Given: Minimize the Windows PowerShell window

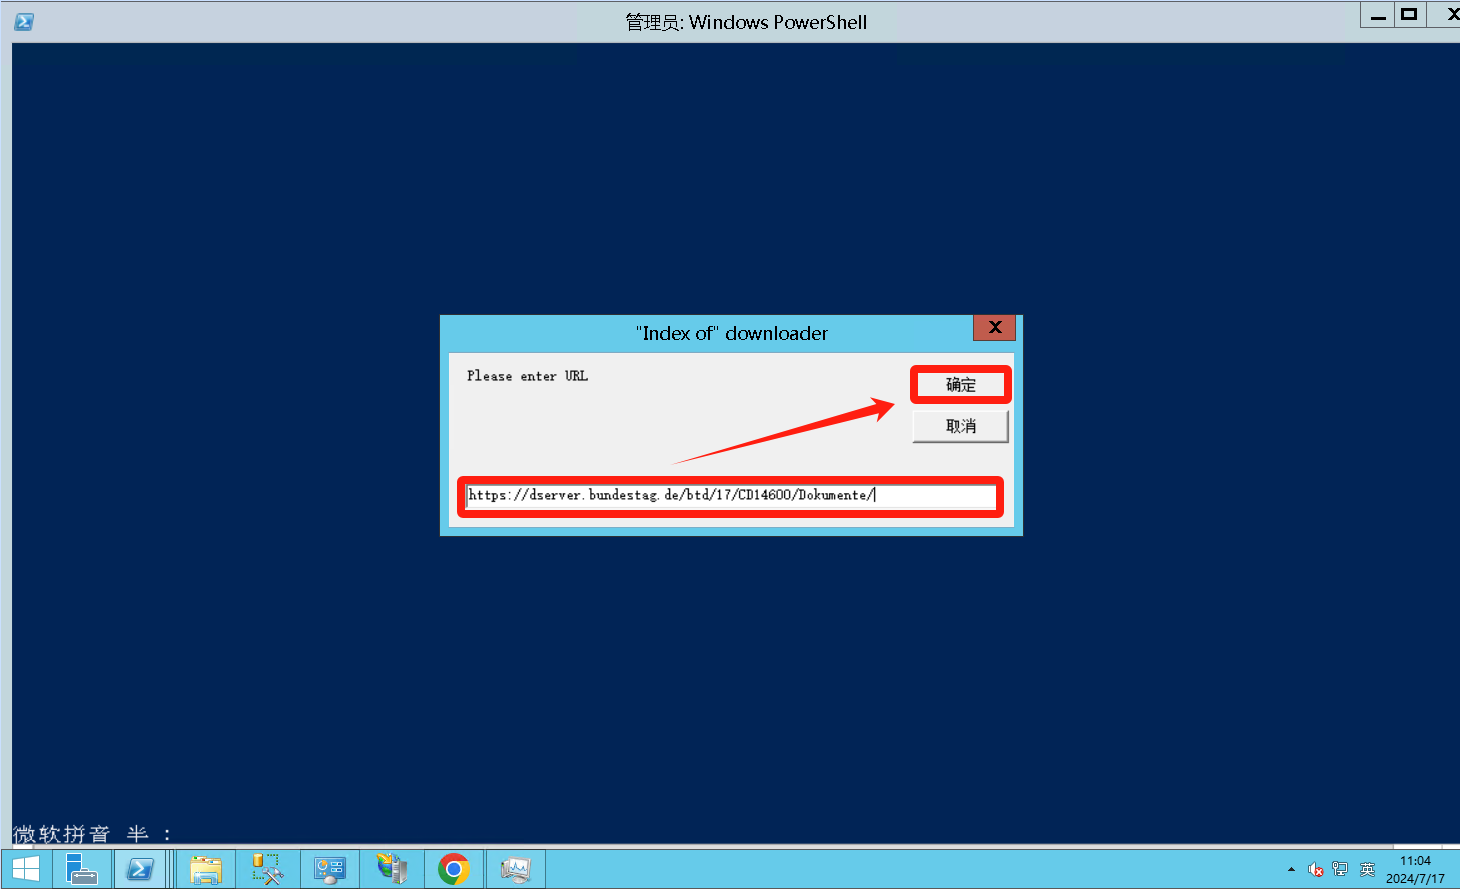Looking at the screenshot, I should pos(1378,15).
